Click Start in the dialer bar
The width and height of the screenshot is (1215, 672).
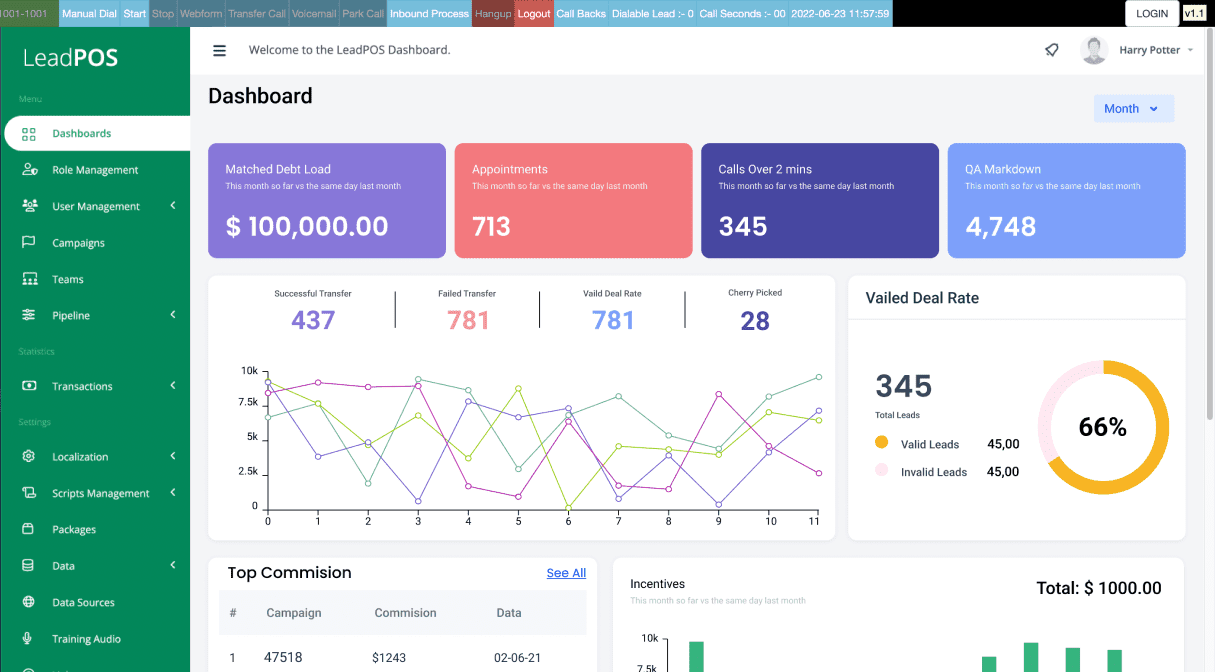click(135, 14)
